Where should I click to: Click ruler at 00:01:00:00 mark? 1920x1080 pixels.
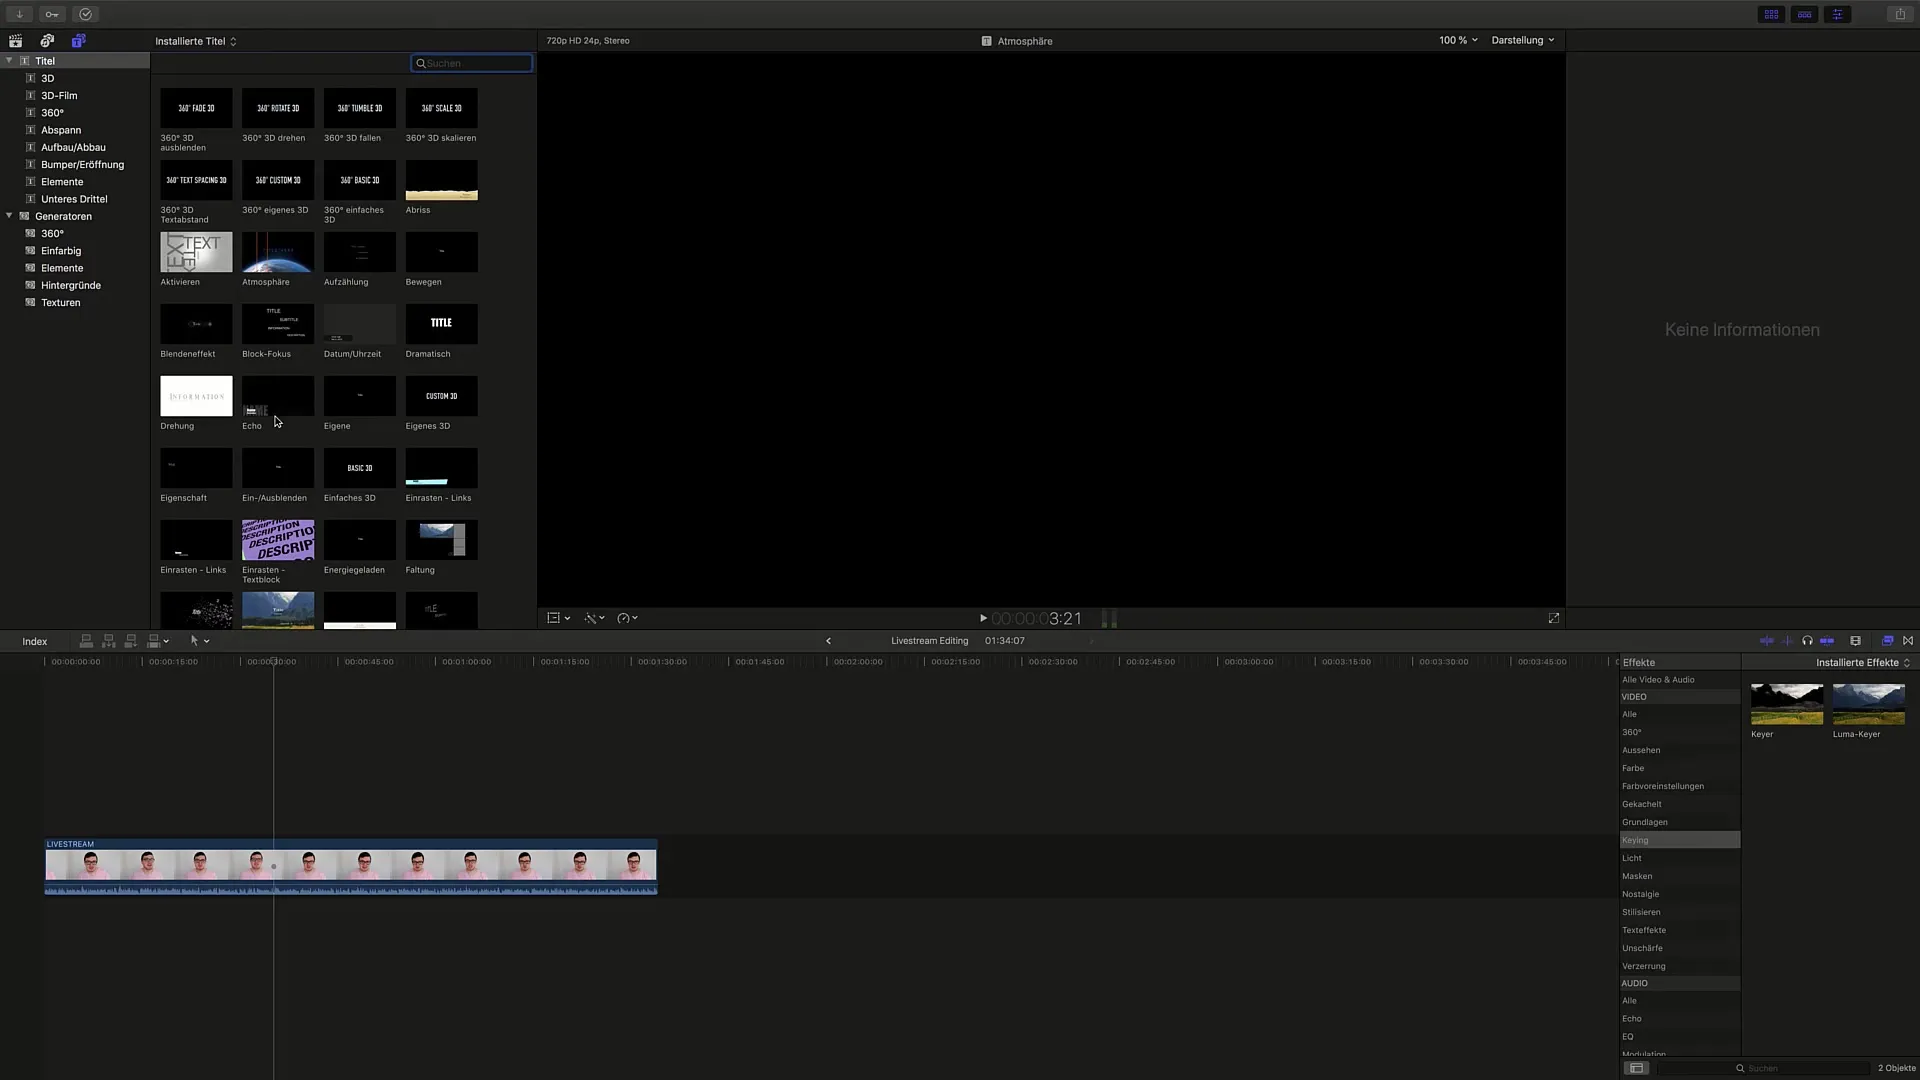(467, 662)
